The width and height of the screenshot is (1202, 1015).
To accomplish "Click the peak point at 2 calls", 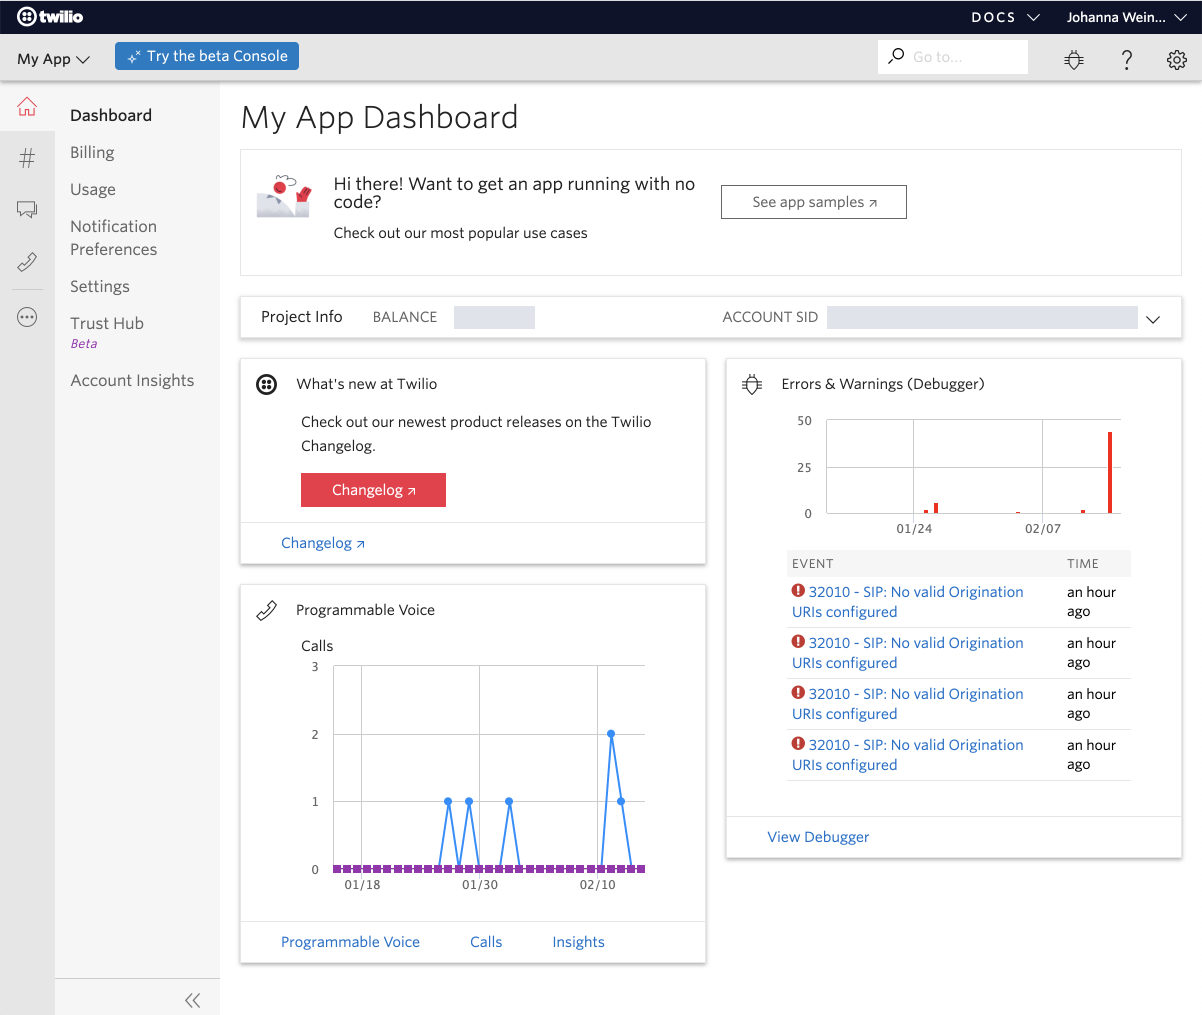I will click(611, 734).
